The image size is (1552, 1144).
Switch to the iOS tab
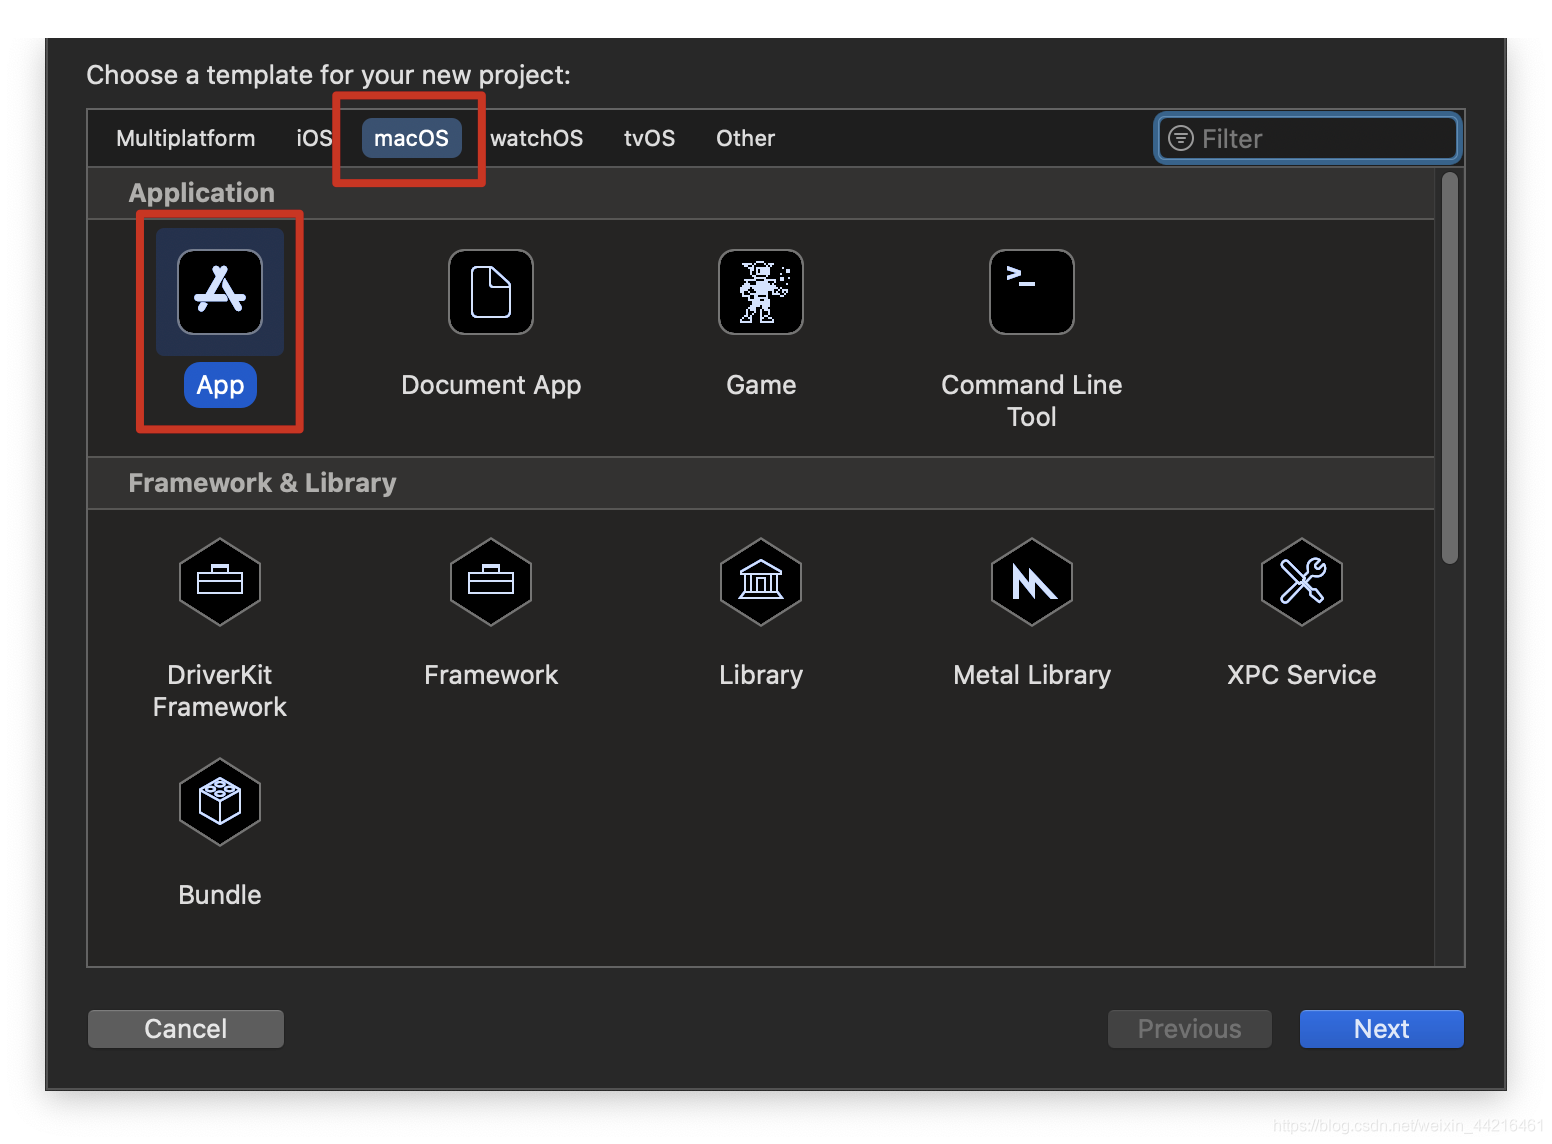pos(314,138)
